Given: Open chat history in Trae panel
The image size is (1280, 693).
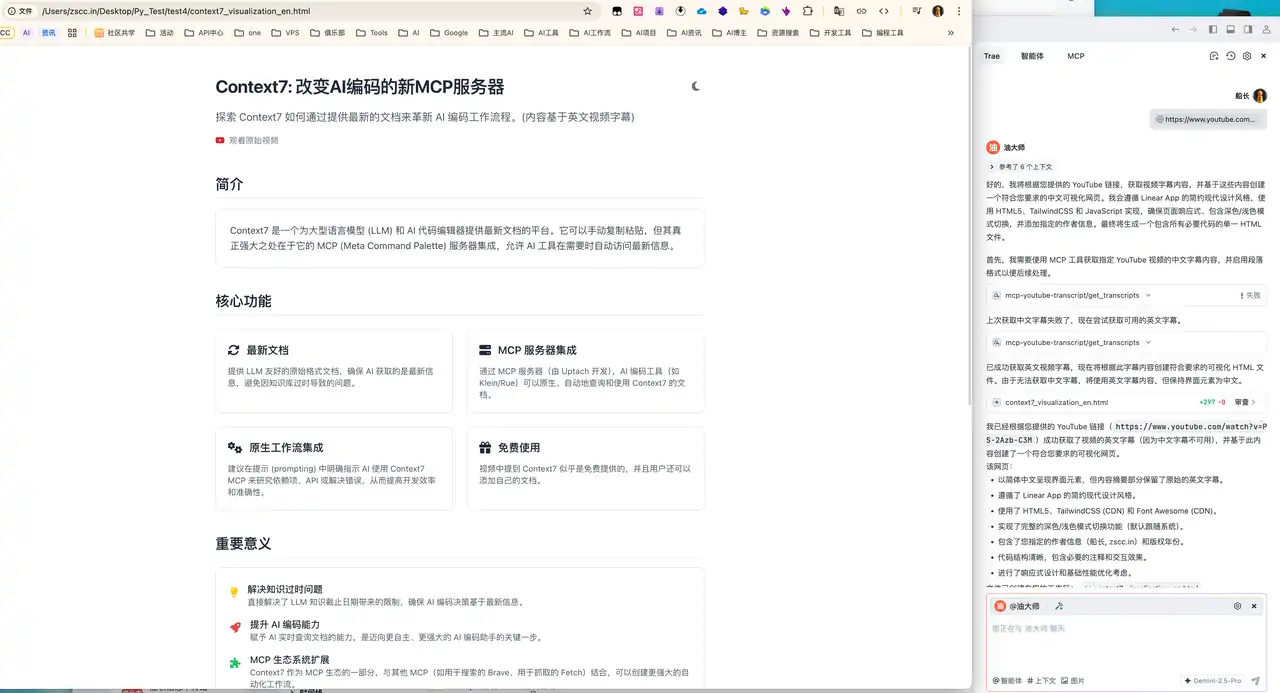Looking at the screenshot, I should tap(1231, 56).
